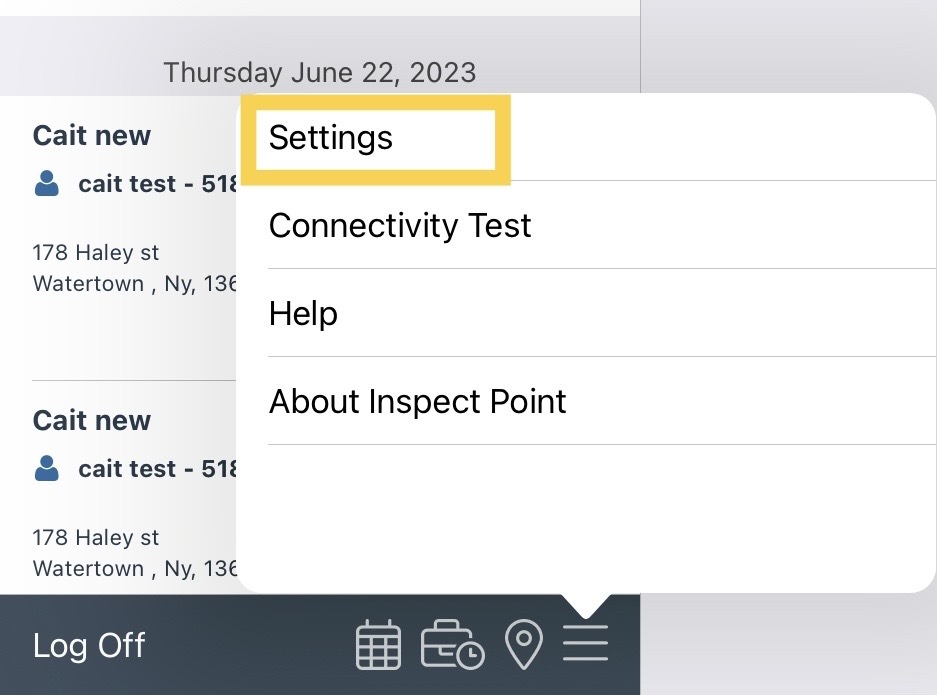This screenshot has height=695, width=937.
Task: Select the cait test - 518 contact link
Action: tap(160, 183)
